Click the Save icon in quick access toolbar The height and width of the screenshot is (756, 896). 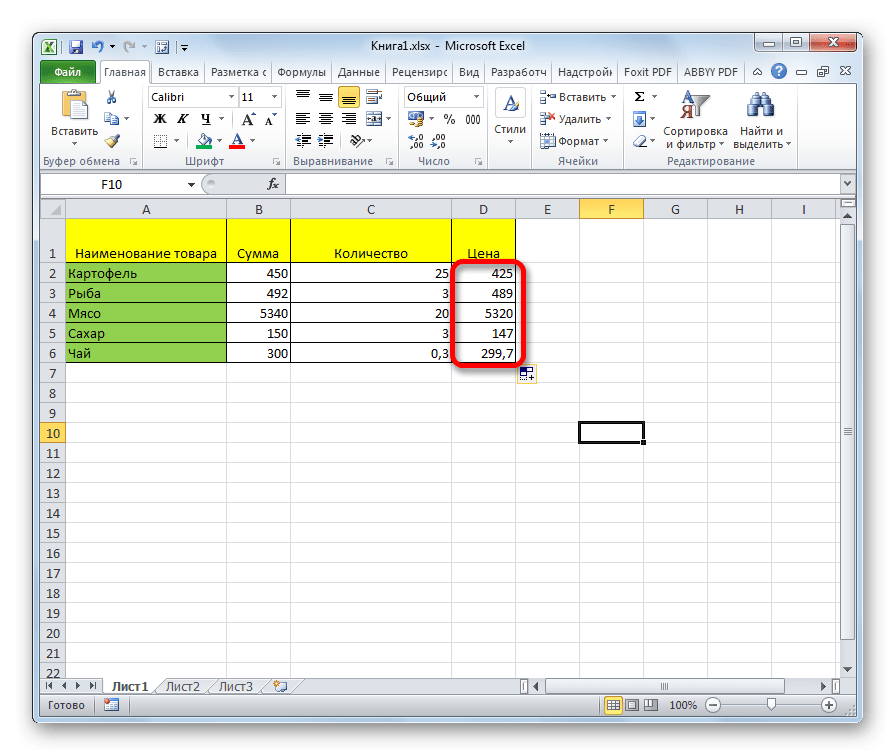[x=76, y=47]
